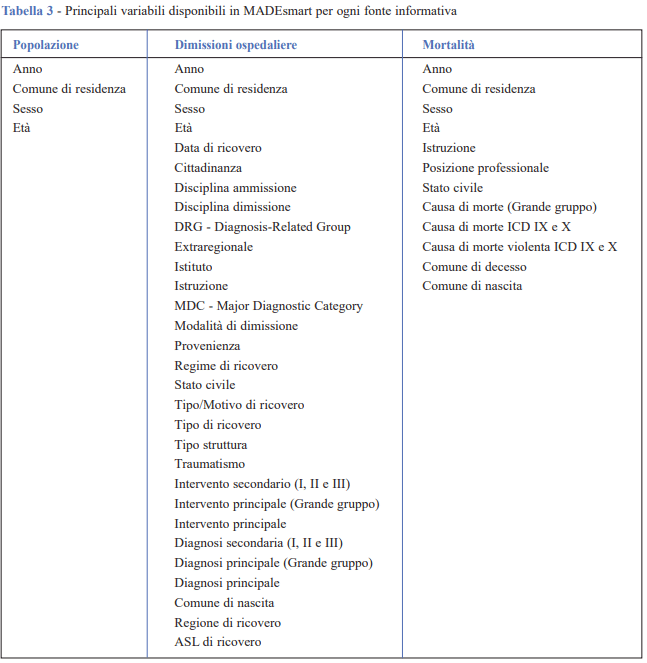Select the Mortalità column header
The width and height of the screenshot is (647, 663).
click(448, 45)
